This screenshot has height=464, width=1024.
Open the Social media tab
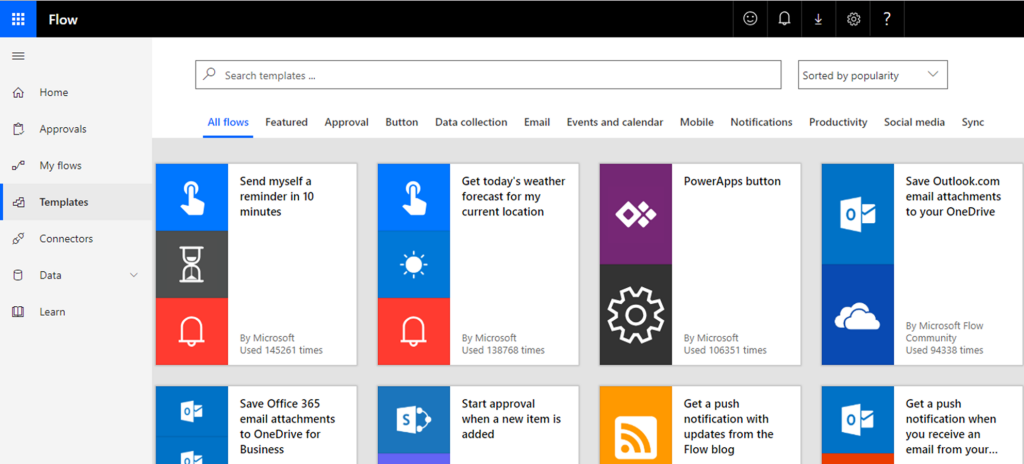point(914,122)
